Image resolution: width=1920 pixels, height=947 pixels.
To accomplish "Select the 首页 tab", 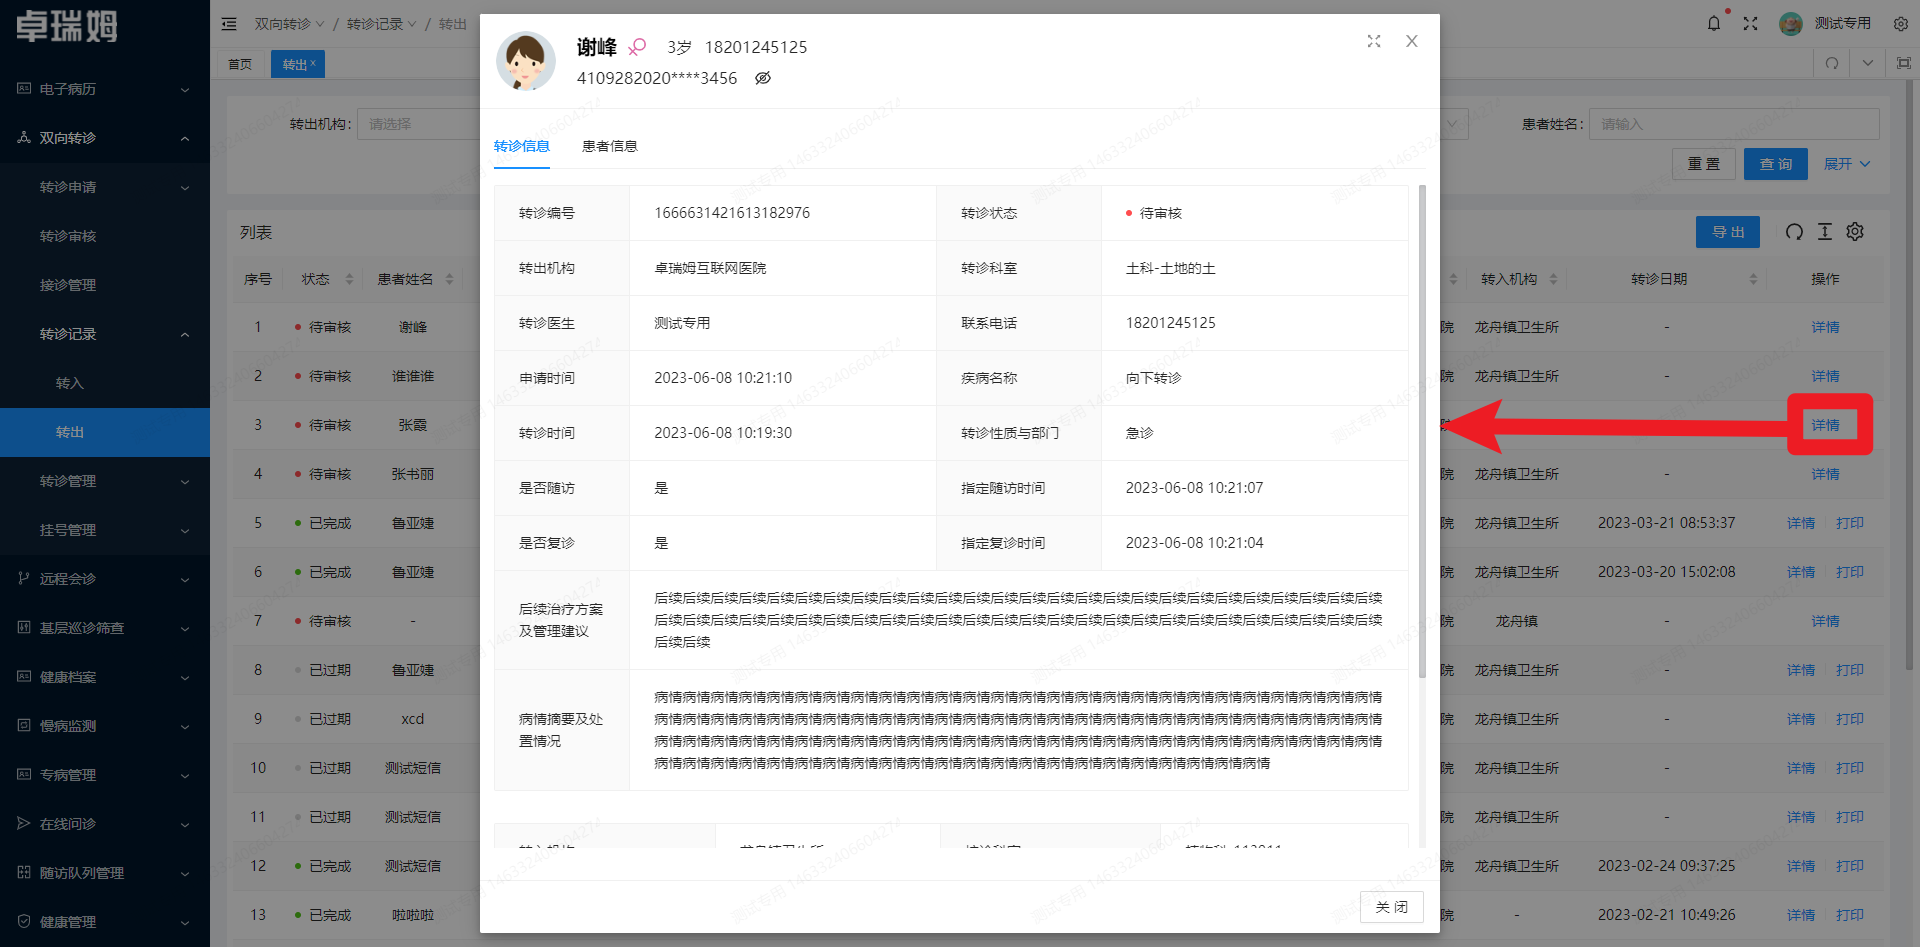I will click(240, 63).
